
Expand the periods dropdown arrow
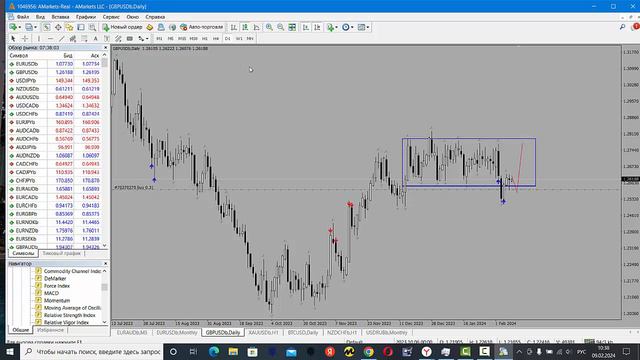point(352,27)
